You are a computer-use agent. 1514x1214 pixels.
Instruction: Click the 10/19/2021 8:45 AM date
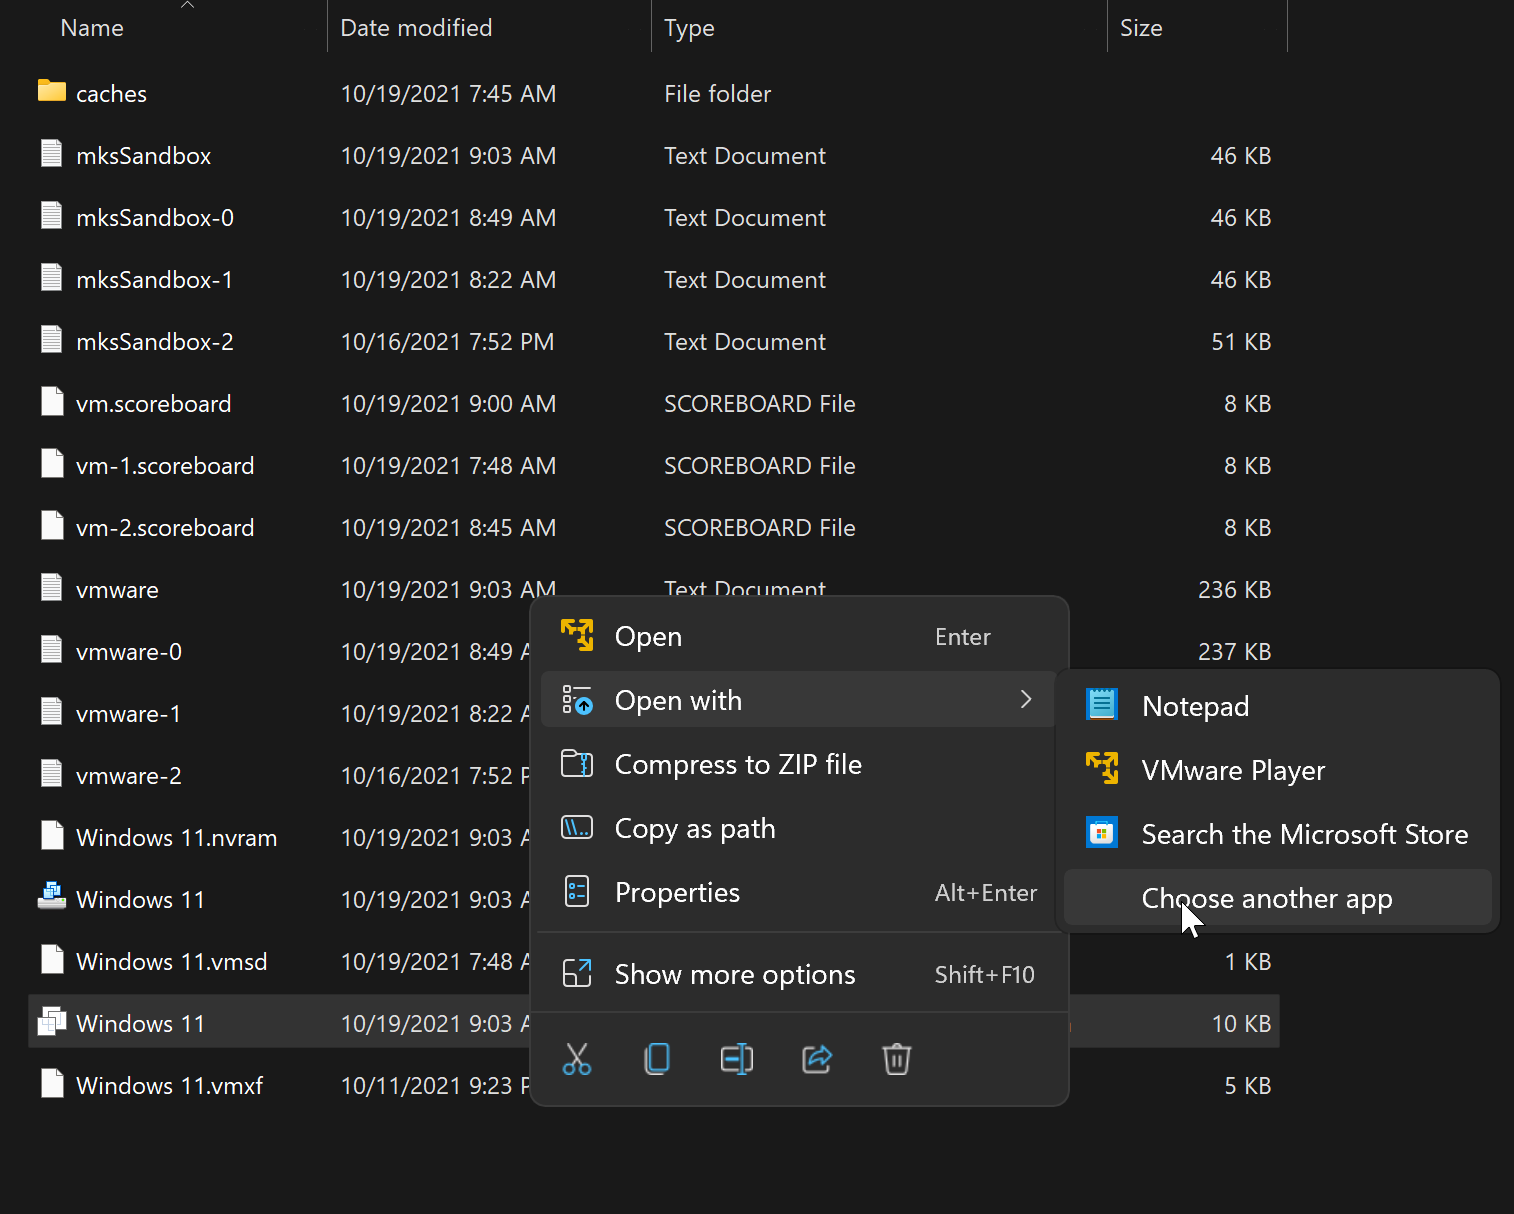click(x=448, y=528)
